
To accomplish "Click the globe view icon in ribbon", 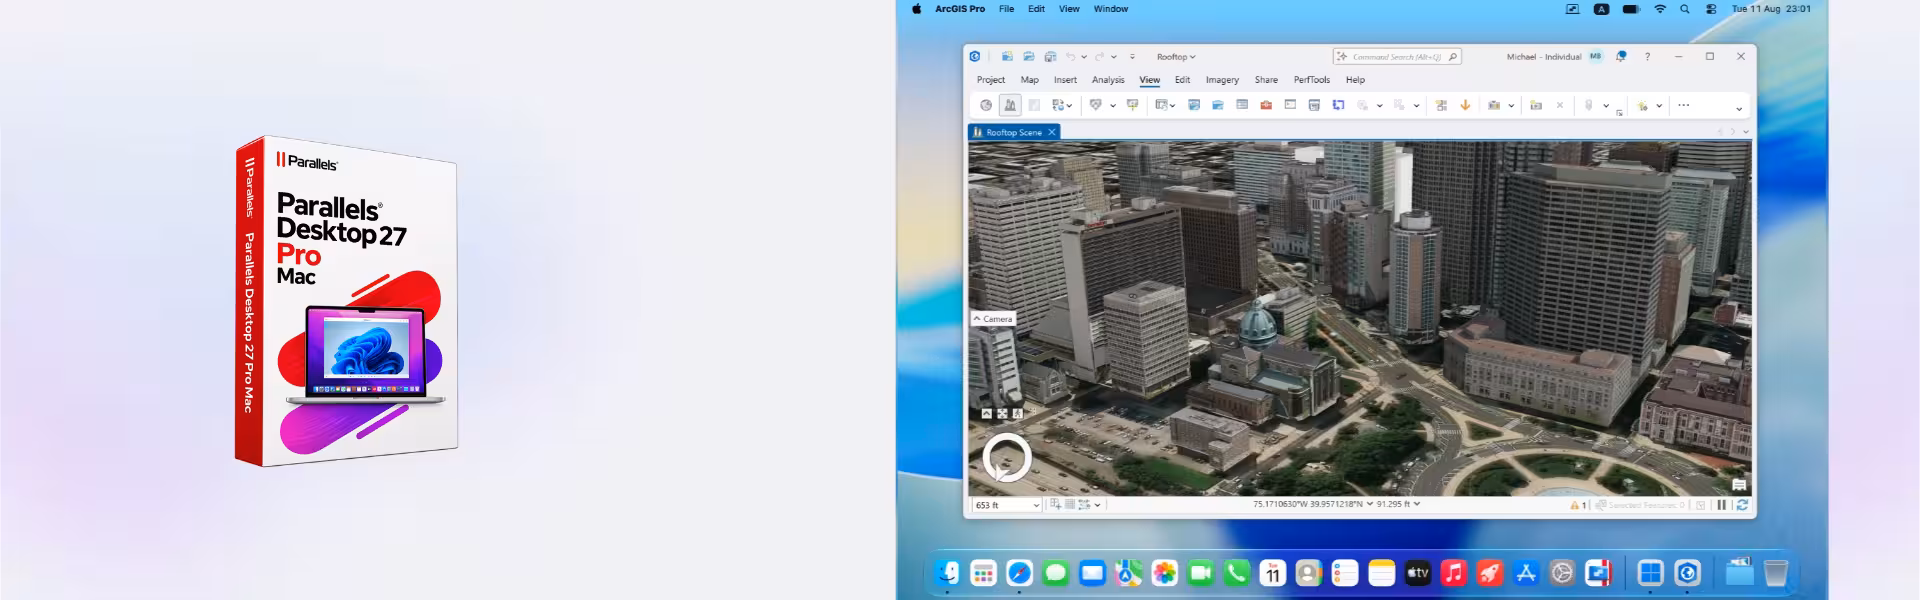I will 986,105.
